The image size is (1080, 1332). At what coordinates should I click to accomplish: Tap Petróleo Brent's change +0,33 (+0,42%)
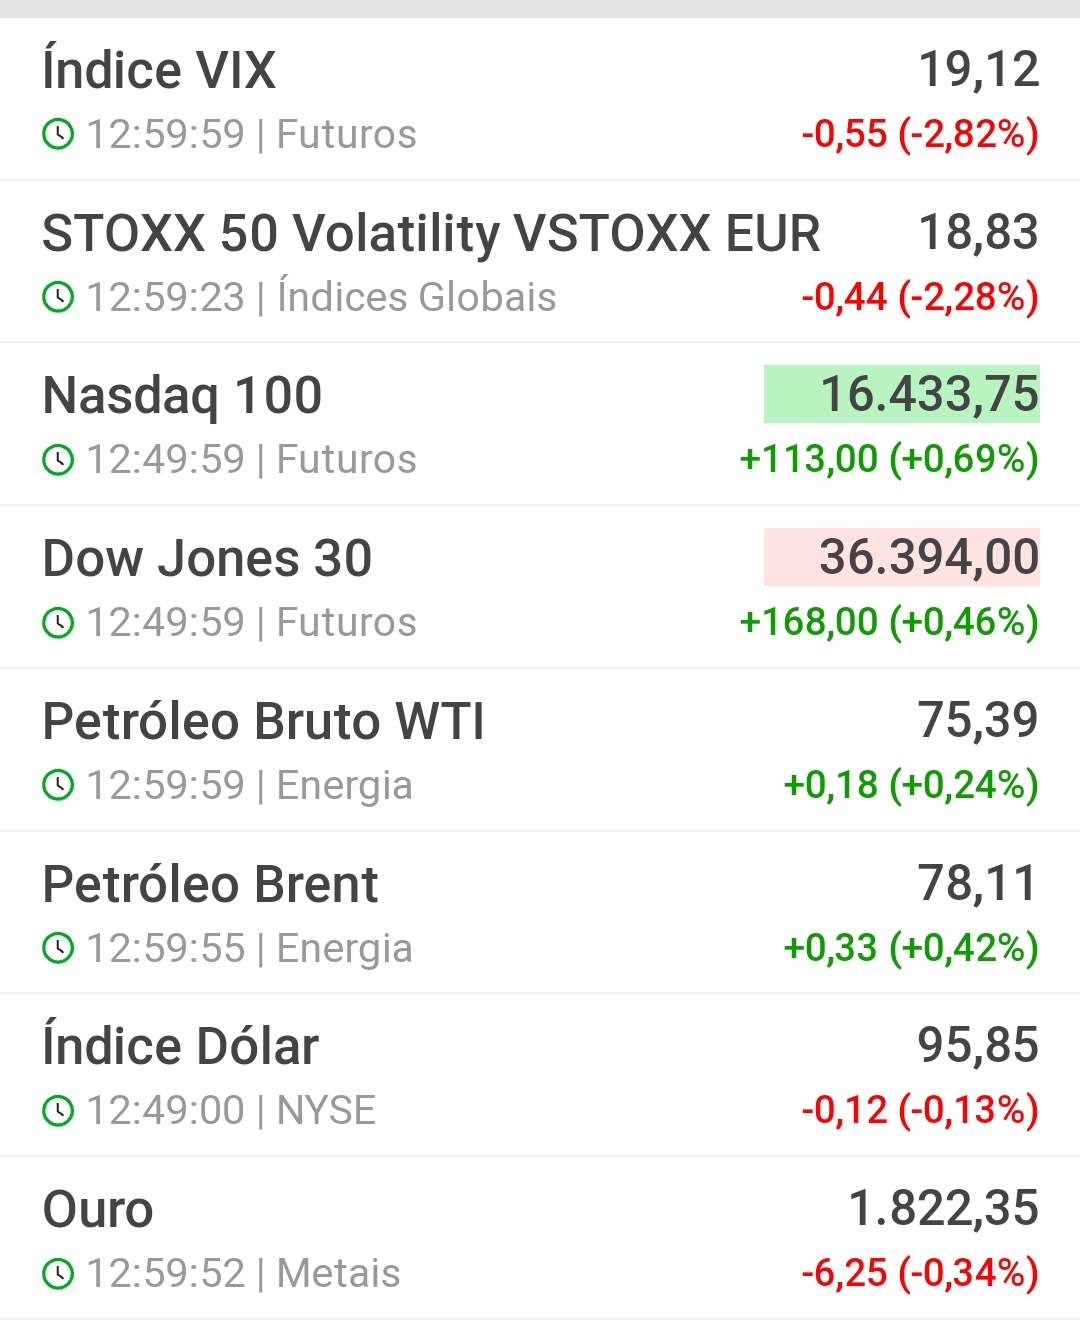tap(911, 947)
